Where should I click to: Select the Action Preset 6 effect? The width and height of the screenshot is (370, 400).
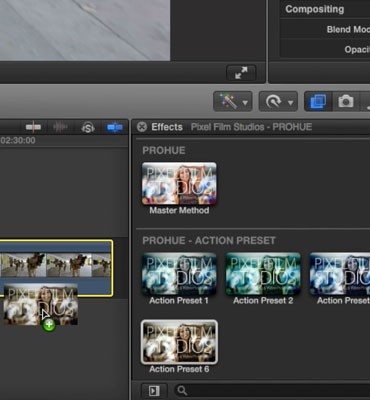[179, 342]
